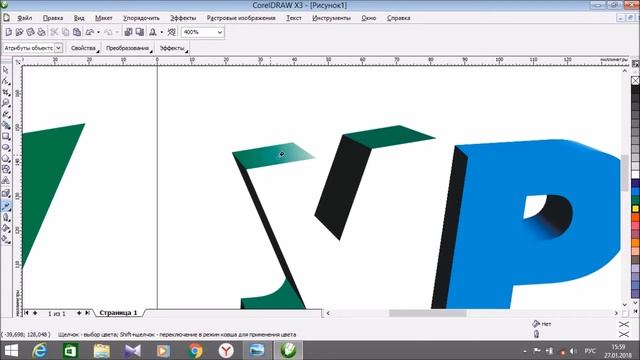640x360 pixels.
Task: Open the redo history dropdown arrow
Action: tap(117, 32)
